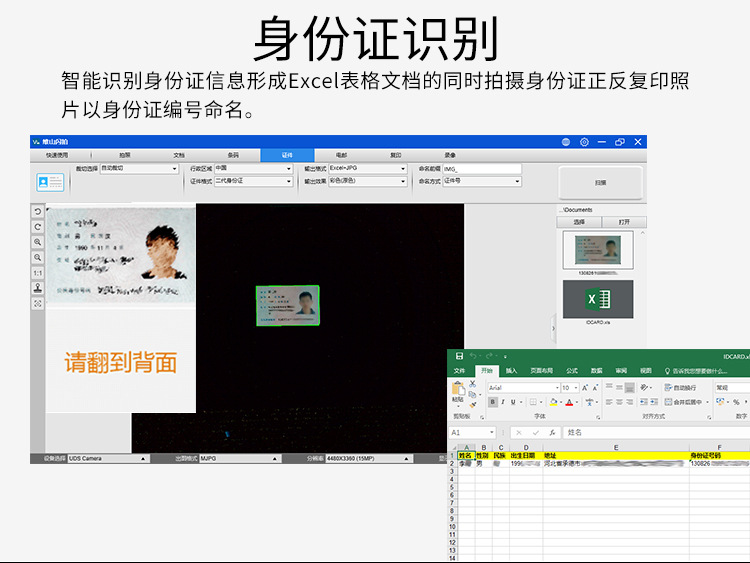Image resolution: width=750 pixels, height=563 pixels.
Task: Open the Excel 文件 tab
Action: pyautogui.click(x=459, y=371)
